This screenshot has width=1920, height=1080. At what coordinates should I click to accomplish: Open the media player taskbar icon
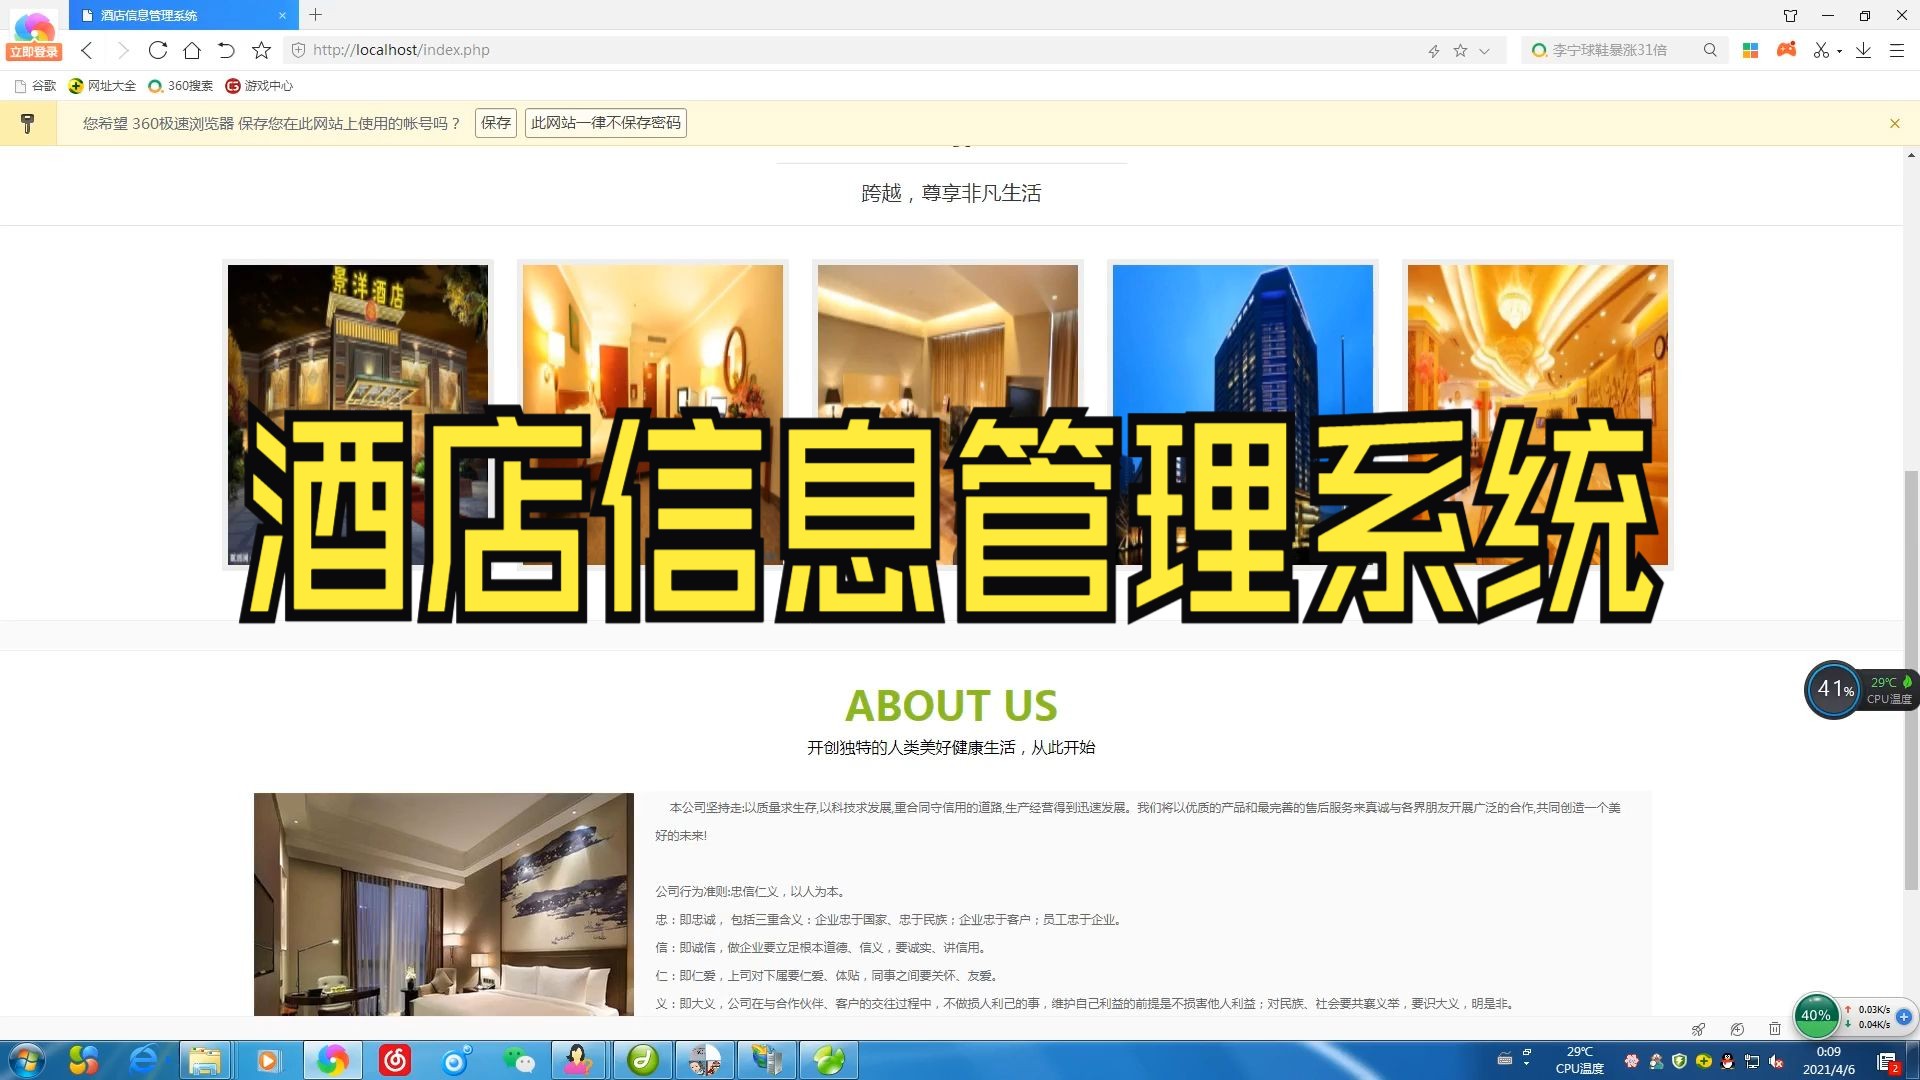click(268, 1060)
